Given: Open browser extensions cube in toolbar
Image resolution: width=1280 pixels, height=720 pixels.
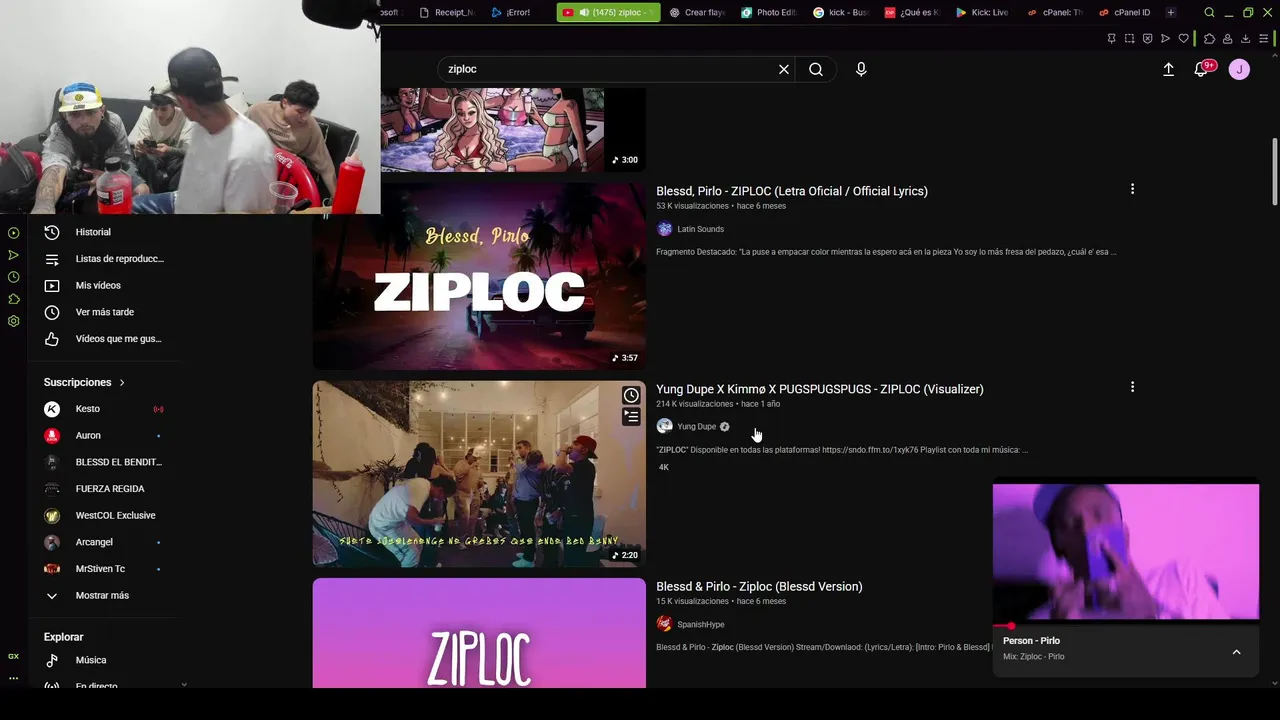Looking at the screenshot, I should (1209, 39).
